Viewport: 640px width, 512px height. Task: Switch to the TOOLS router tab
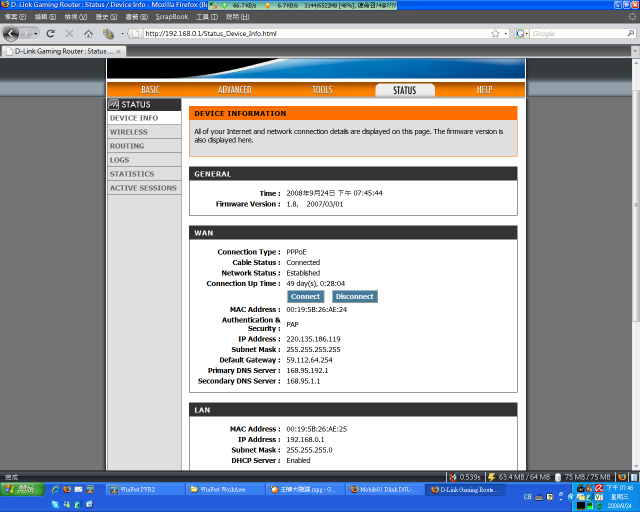pyautogui.click(x=322, y=90)
